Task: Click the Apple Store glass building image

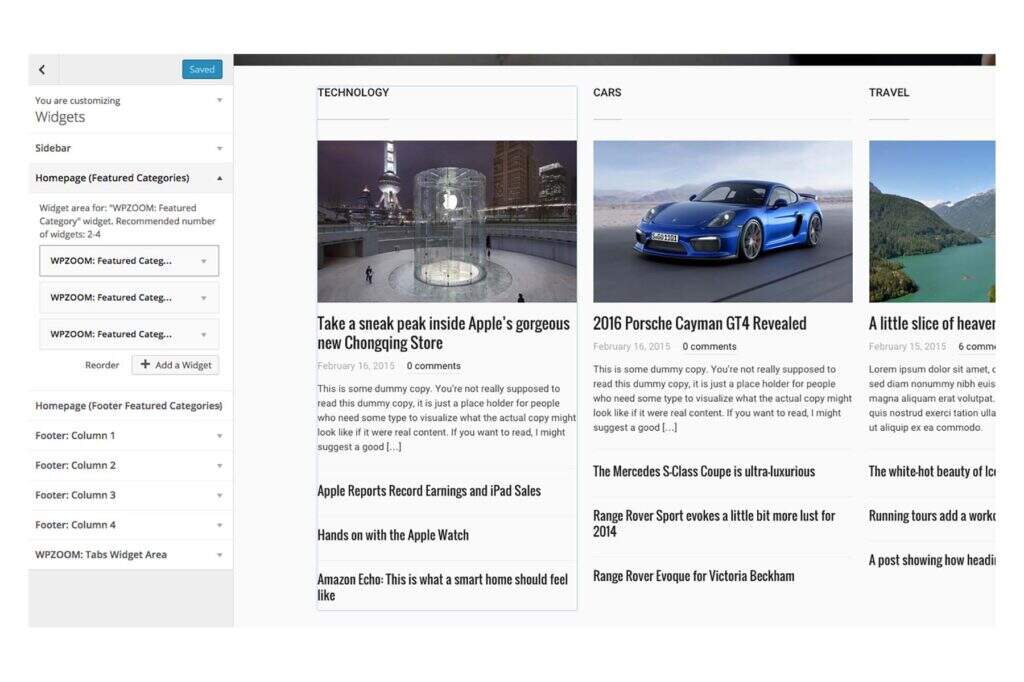Action: (447, 221)
